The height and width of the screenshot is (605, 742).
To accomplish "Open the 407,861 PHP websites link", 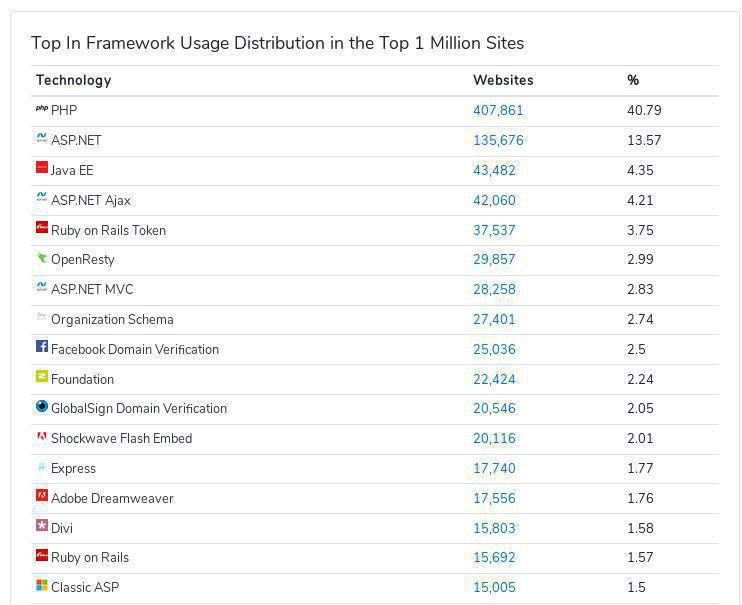I will [498, 110].
